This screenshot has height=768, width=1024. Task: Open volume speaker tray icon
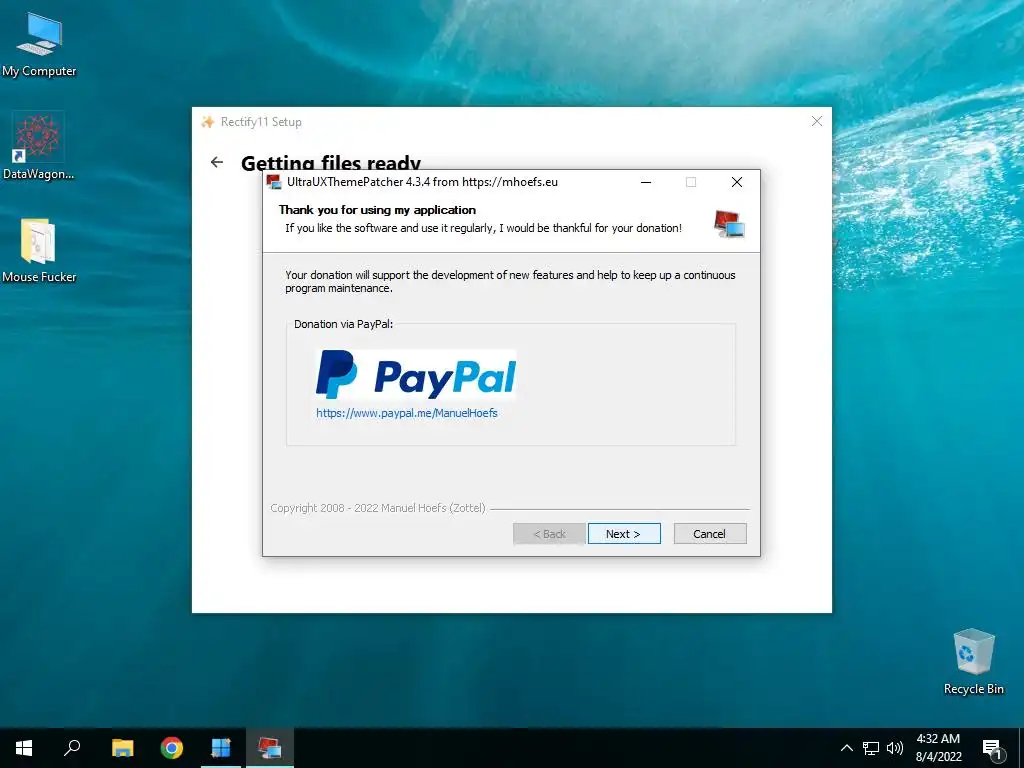pyautogui.click(x=895, y=748)
